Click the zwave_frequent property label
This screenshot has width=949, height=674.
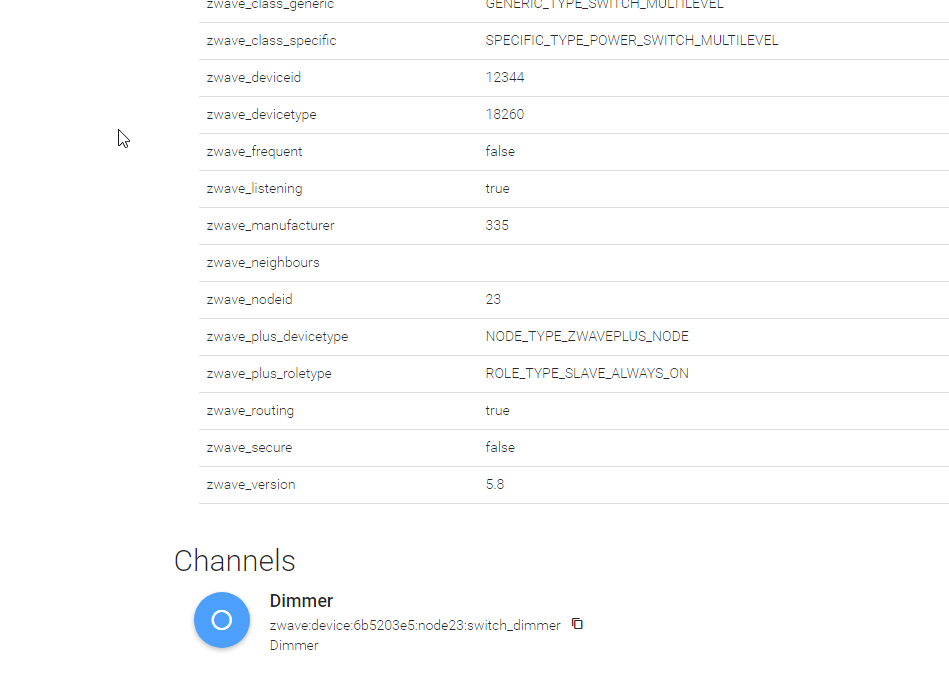point(255,152)
